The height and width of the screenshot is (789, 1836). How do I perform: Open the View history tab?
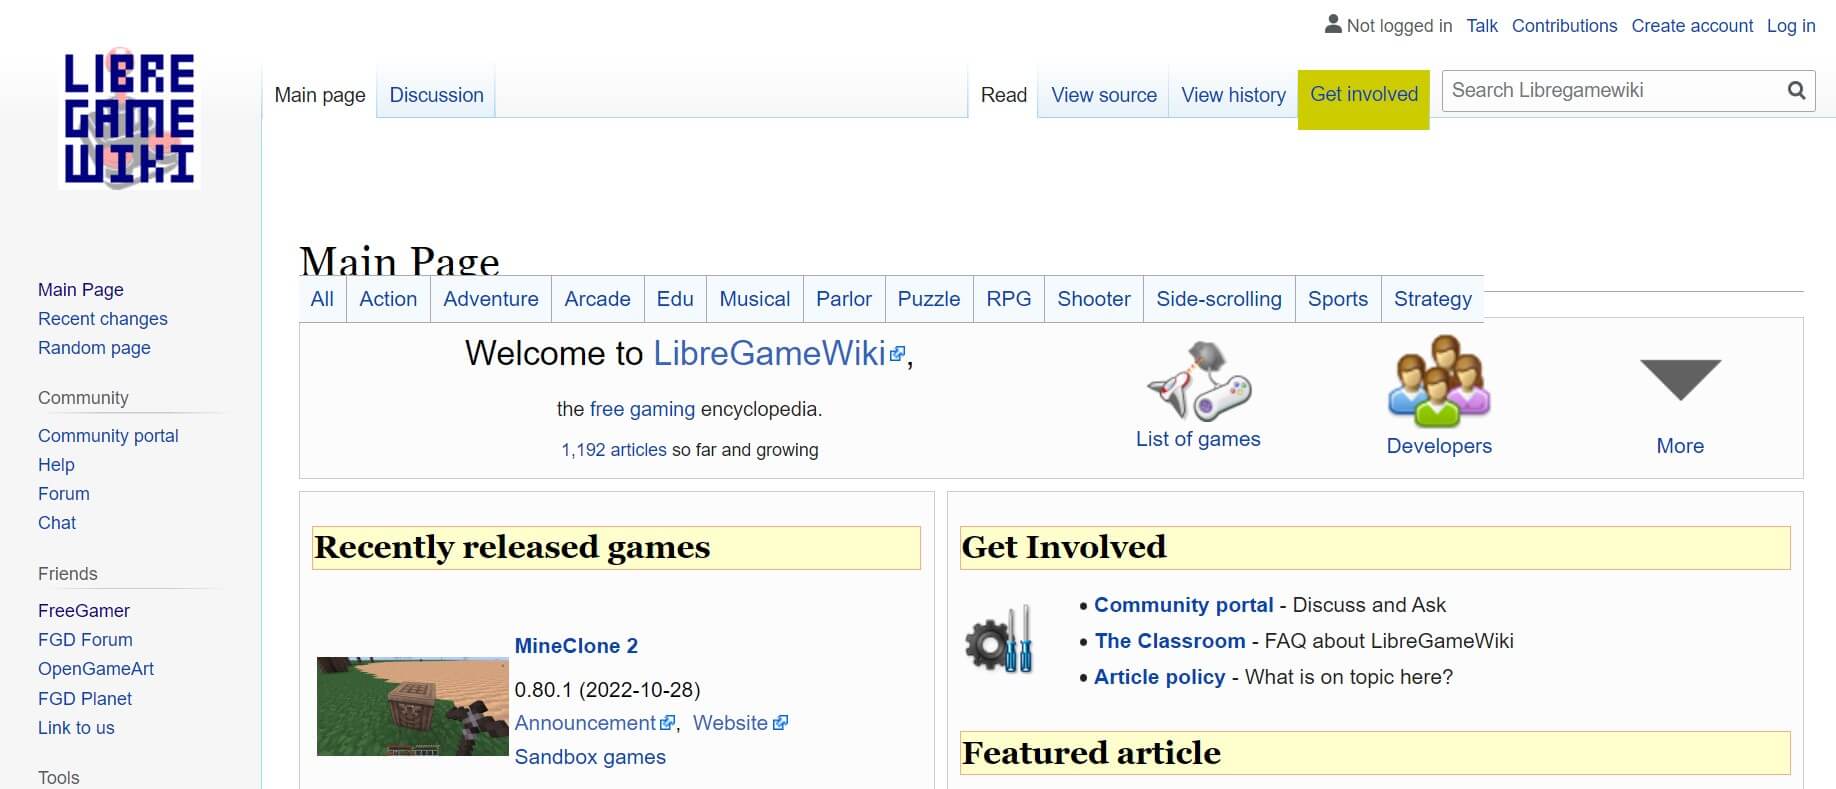(1233, 95)
